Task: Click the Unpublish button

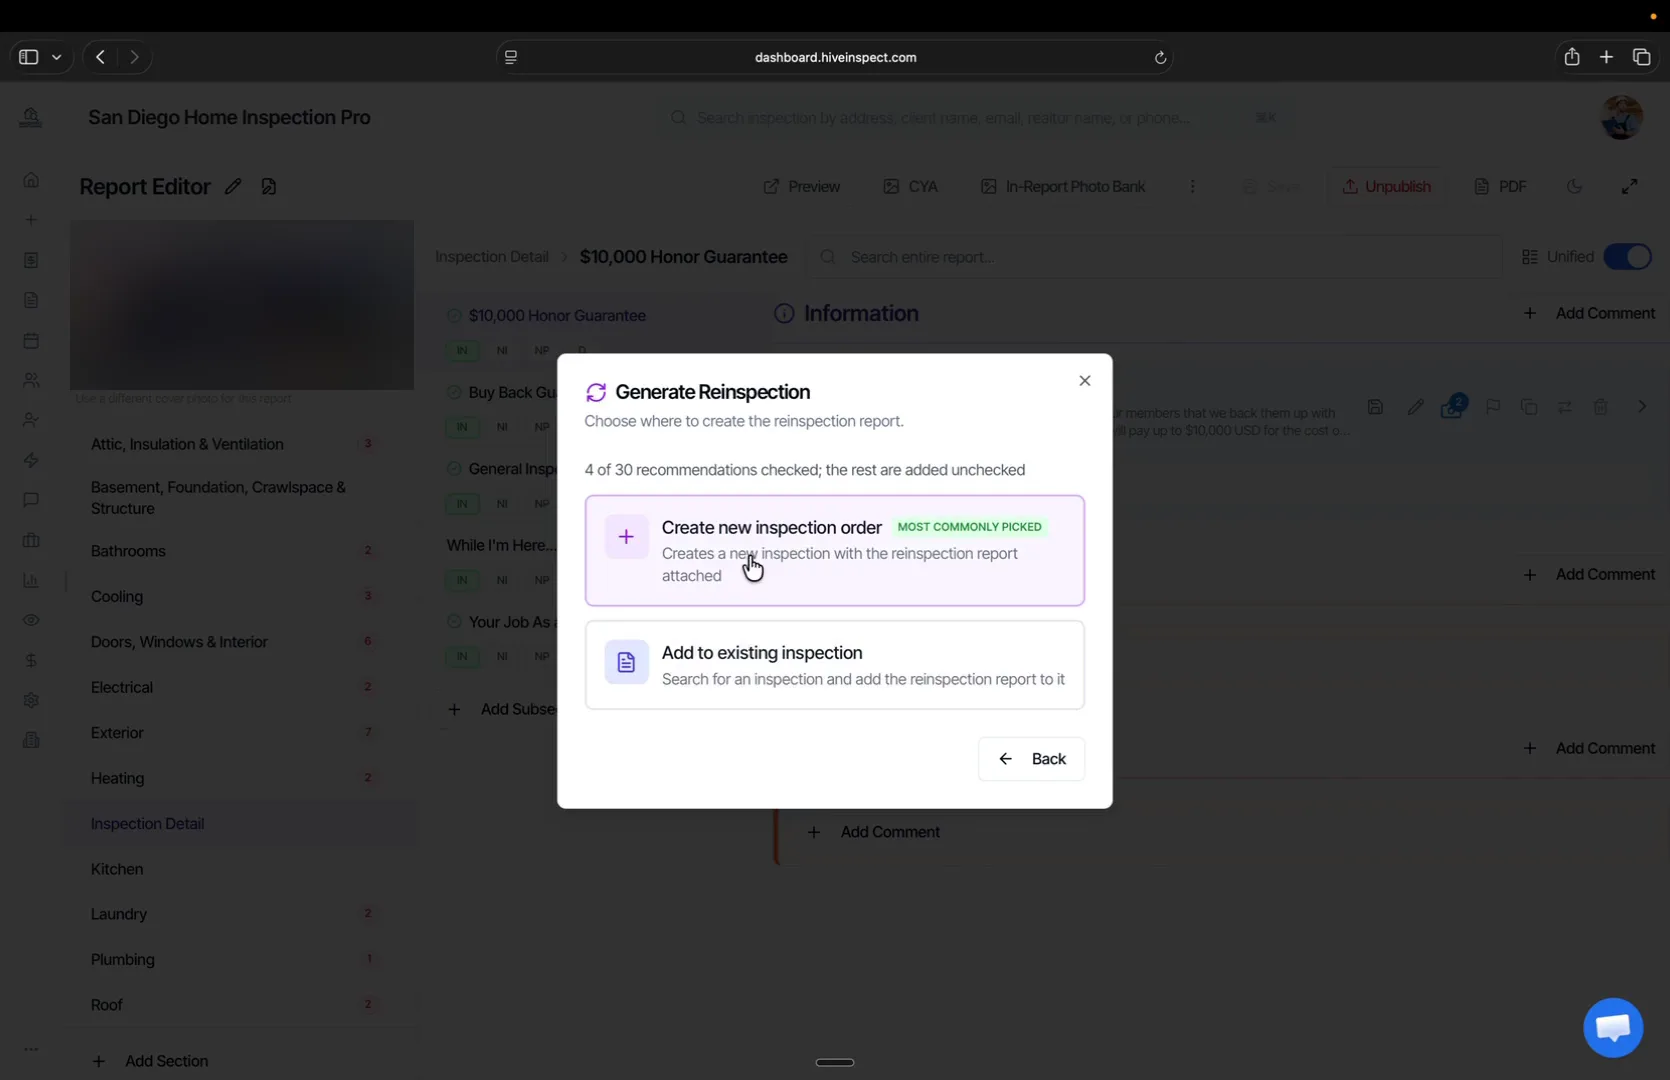Action: click(1386, 187)
